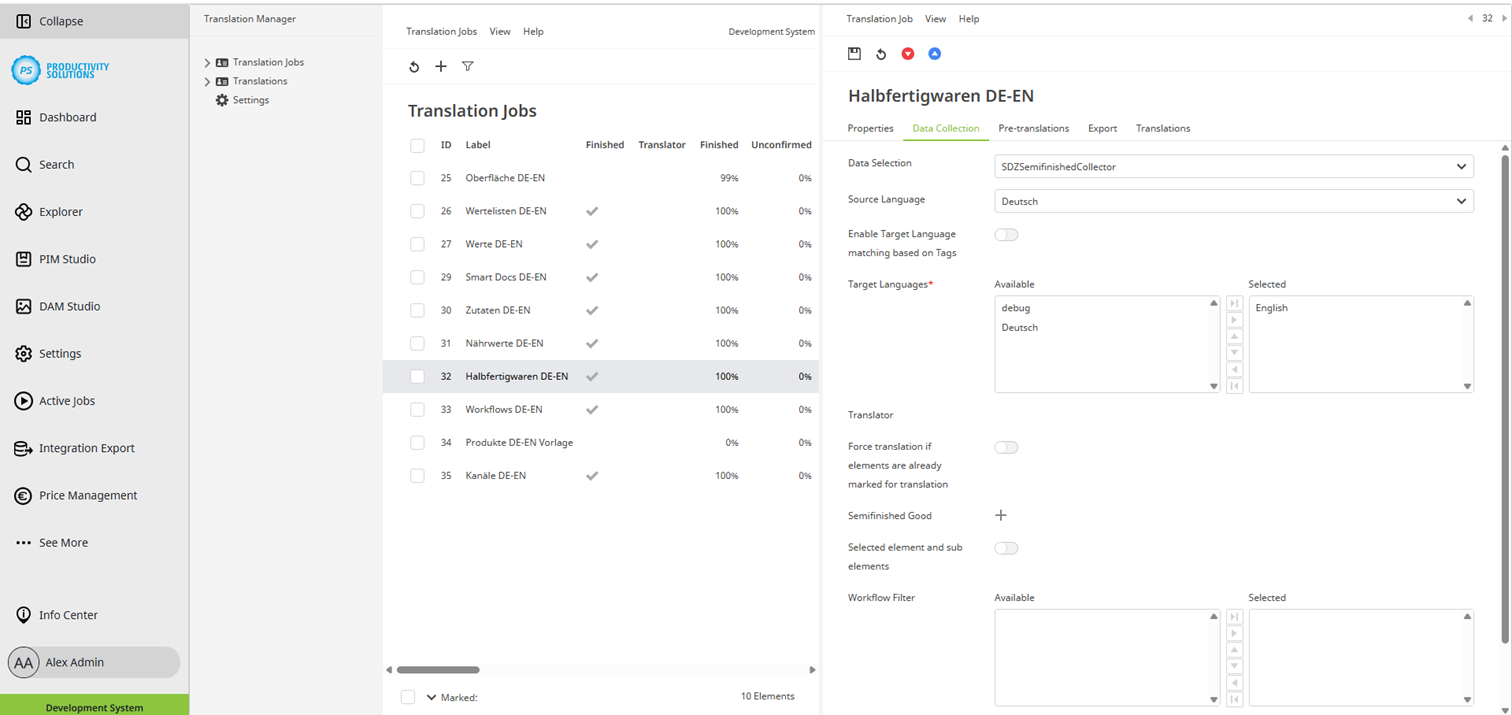Open the View menu in the job detail panel
The width and height of the screenshot is (1512, 715).
click(x=935, y=18)
